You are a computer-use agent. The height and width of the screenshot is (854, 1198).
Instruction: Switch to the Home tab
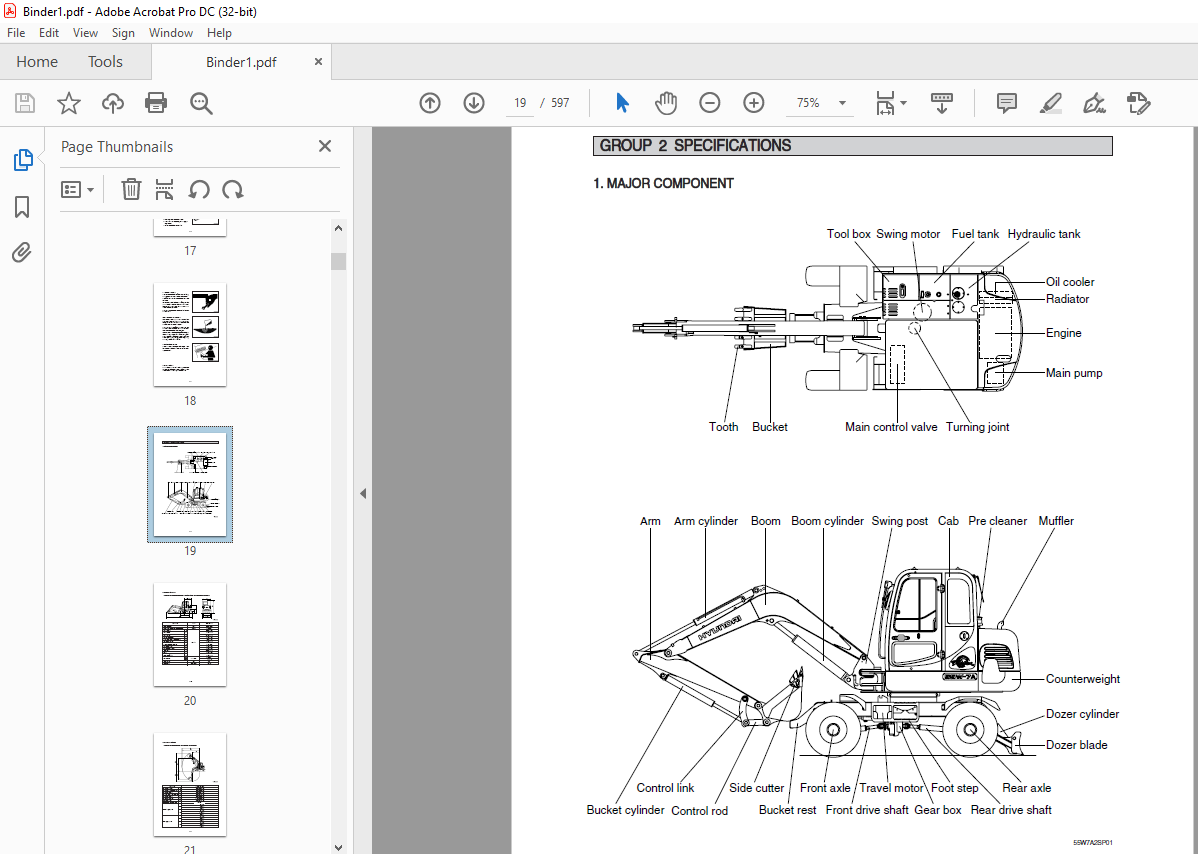tap(37, 62)
